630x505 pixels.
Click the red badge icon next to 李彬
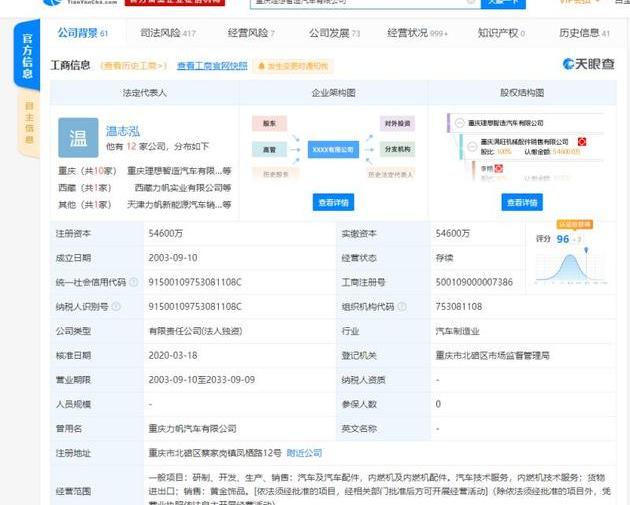point(499,168)
